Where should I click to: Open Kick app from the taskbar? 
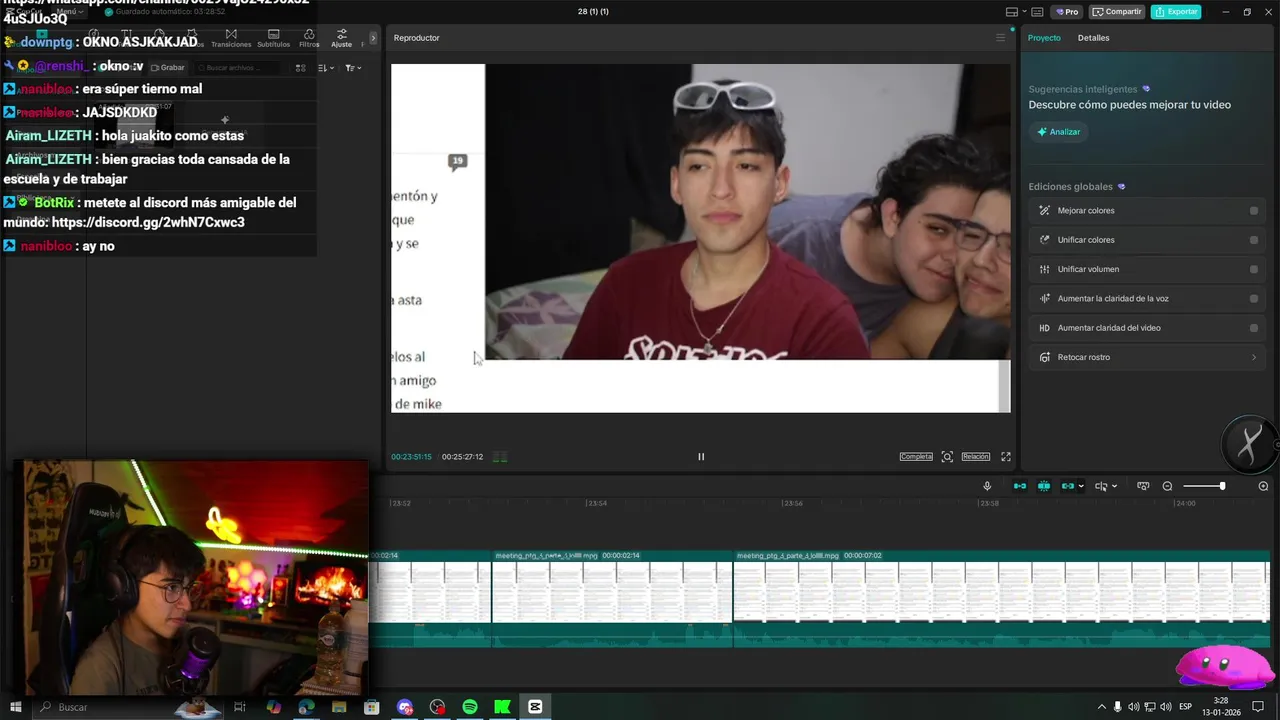click(502, 707)
